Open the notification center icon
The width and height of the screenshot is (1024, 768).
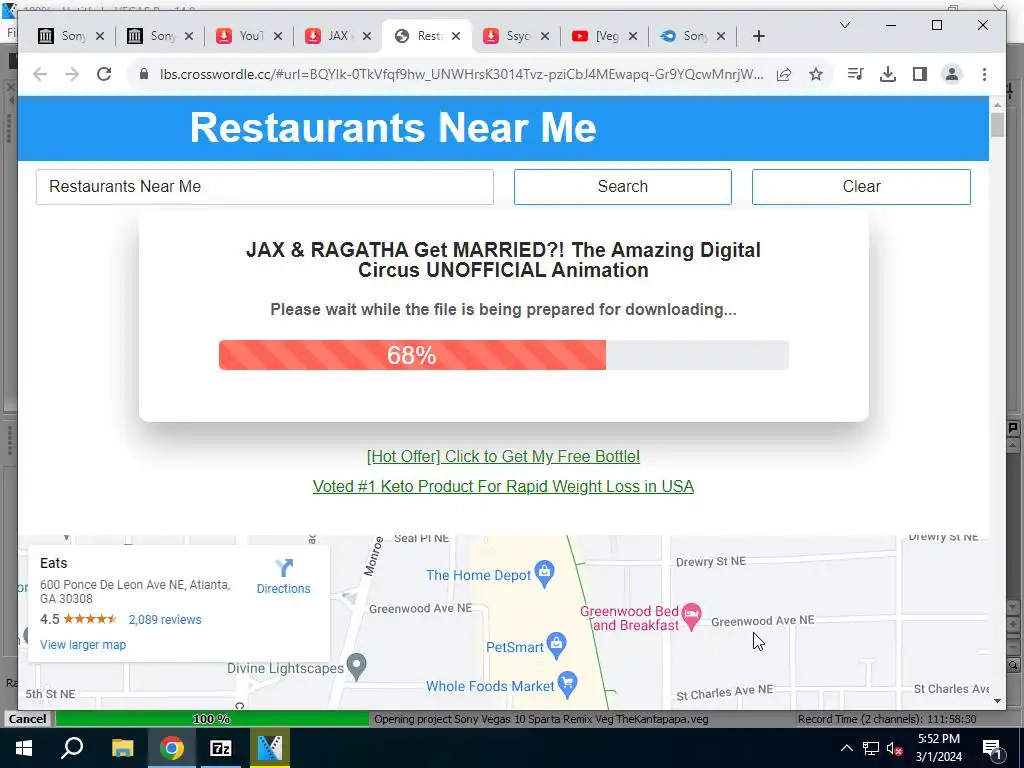pyautogui.click(x=991, y=748)
